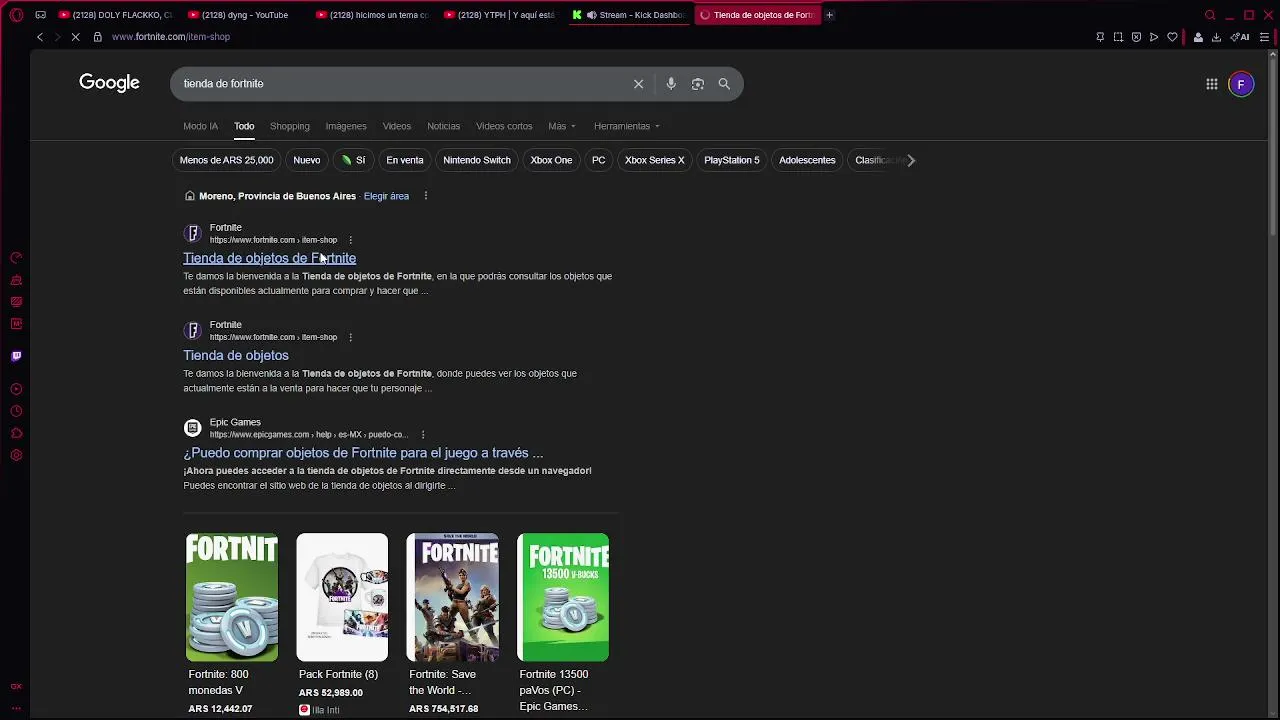Open the Tienda de objetos result link
This screenshot has height=720, width=1280.
click(x=236, y=355)
